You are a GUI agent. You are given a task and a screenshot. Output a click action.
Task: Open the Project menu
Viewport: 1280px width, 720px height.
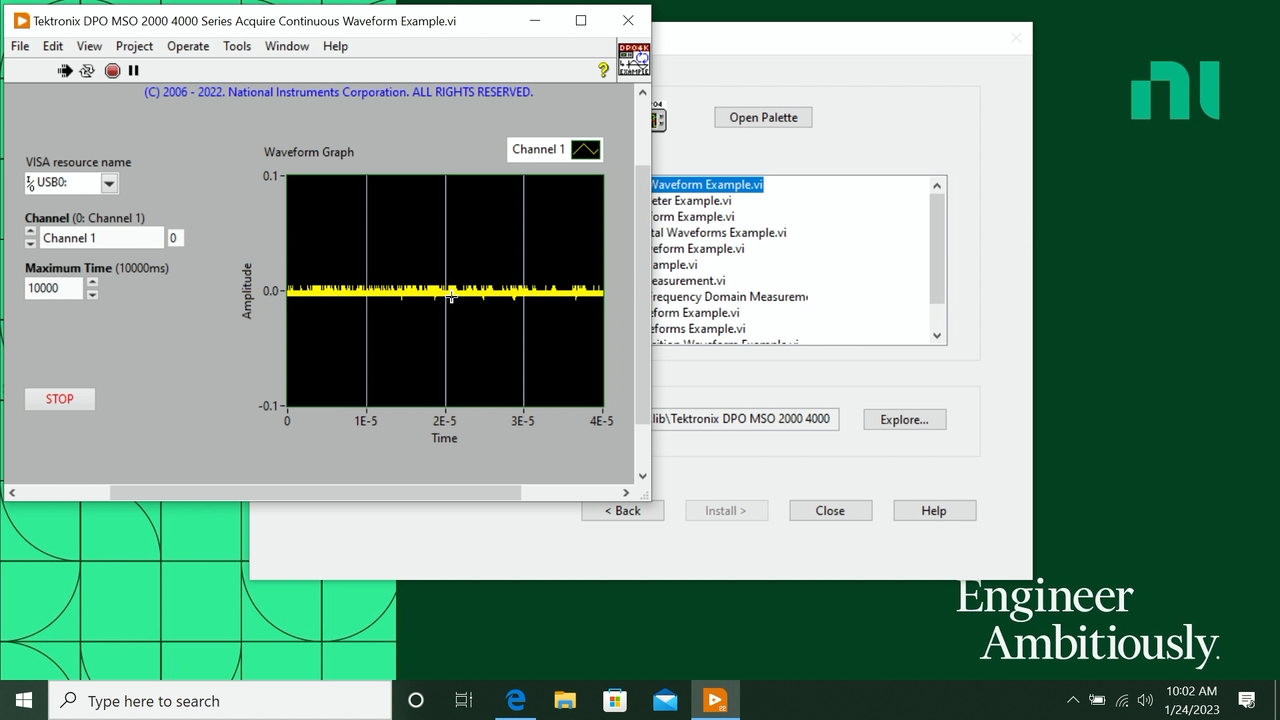point(134,46)
